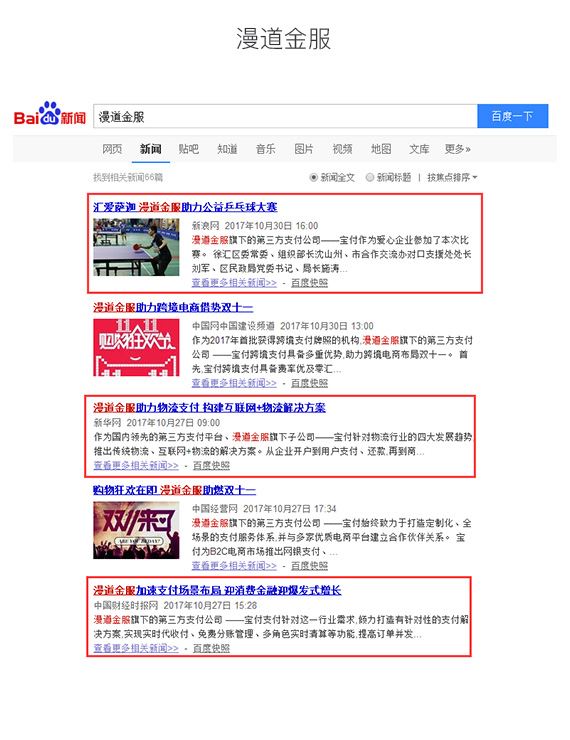The image size is (570, 740).
Task: Expand the 更多» menu
Action: point(458,149)
